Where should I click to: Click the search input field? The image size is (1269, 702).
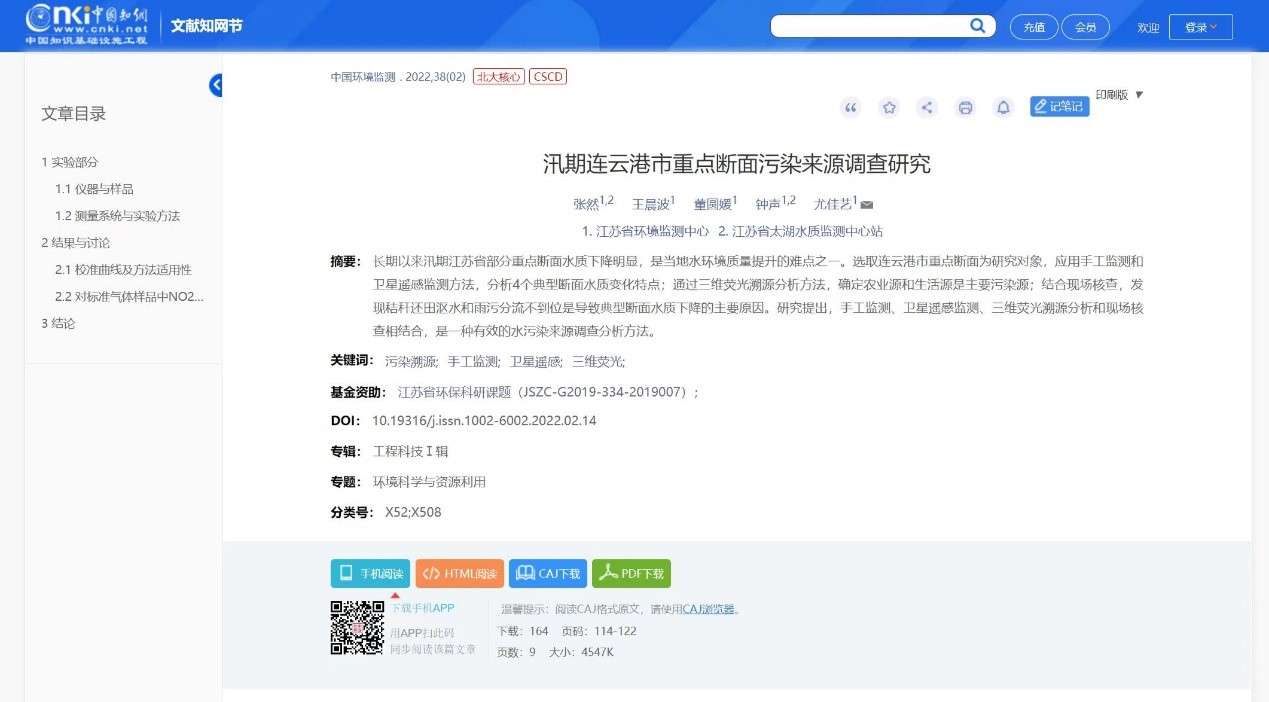tap(868, 27)
